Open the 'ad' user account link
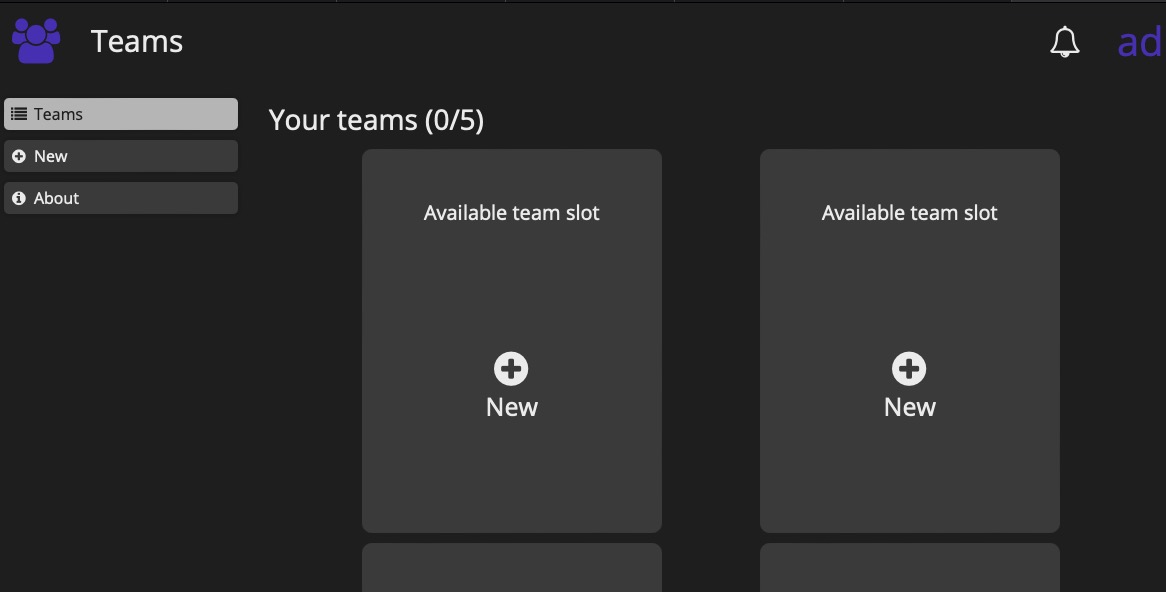 pos(1138,42)
